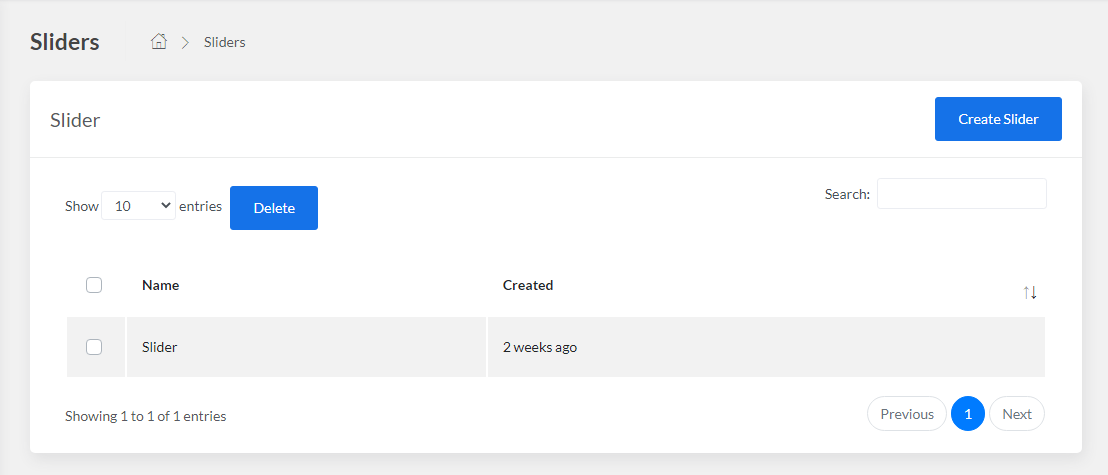
Task: Sort table by the Created column
Action: [x=528, y=286]
